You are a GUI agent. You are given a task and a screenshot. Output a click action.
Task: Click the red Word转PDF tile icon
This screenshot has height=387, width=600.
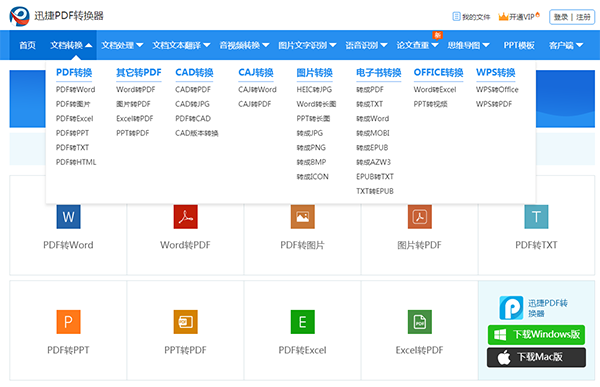coord(186,217)
